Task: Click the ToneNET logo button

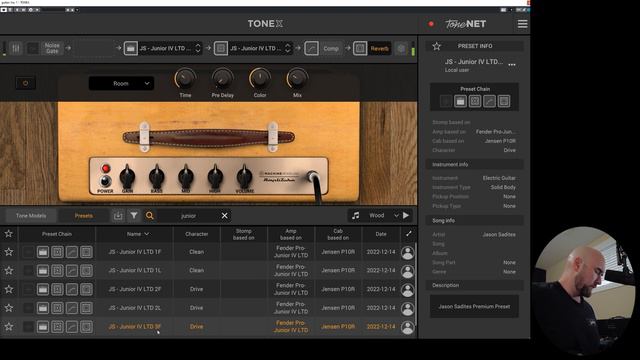Action: [x=466, y=24]
